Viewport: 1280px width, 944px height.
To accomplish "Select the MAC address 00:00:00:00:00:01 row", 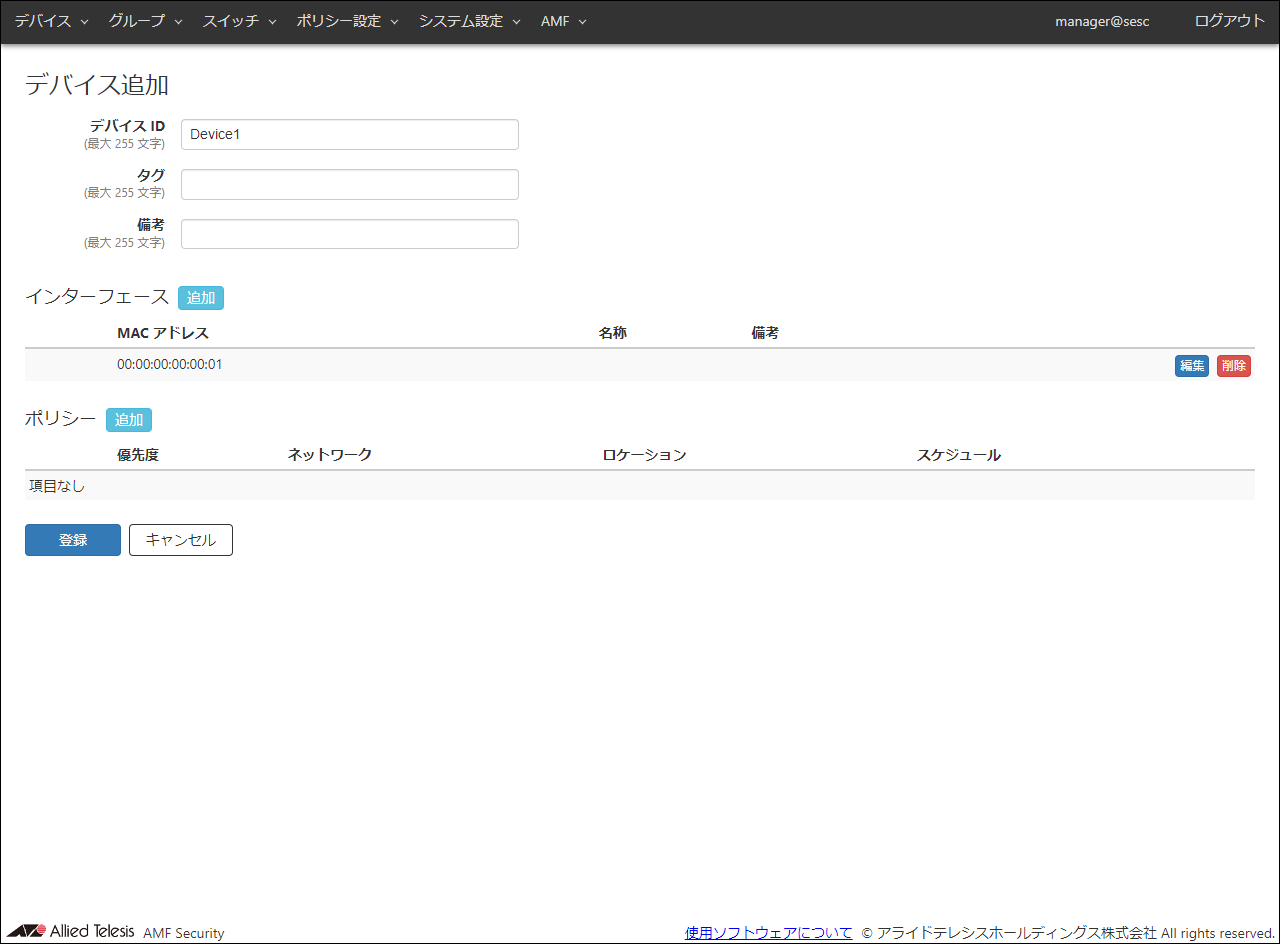I will coord(170,365).
